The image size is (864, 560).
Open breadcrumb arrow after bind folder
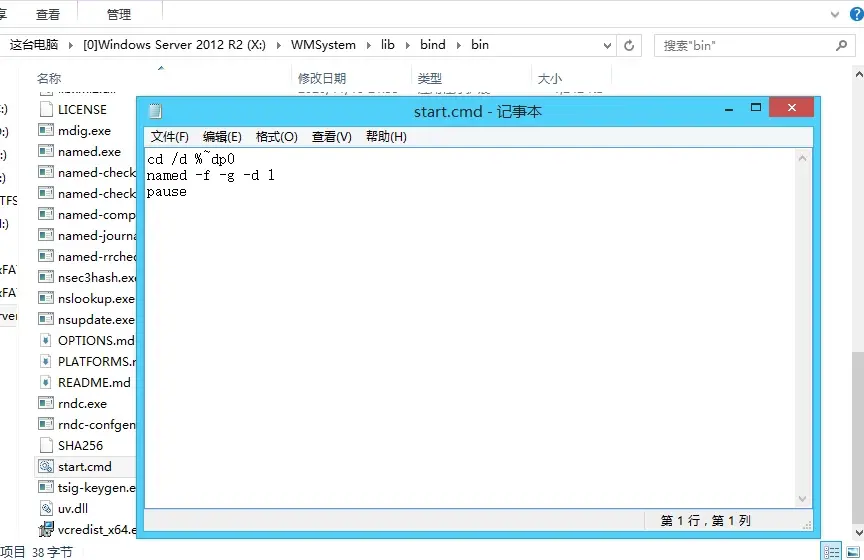pos(458,45)
